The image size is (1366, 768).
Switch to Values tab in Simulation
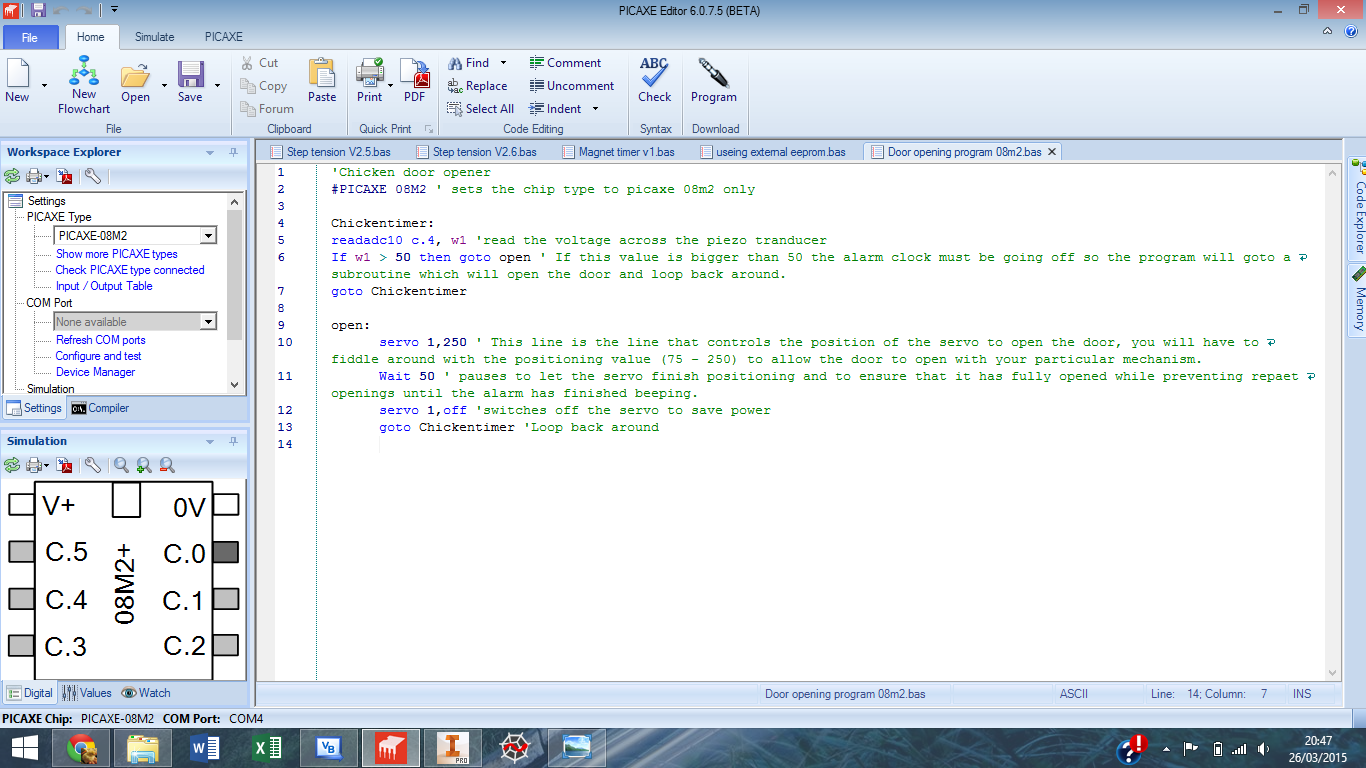87,693
